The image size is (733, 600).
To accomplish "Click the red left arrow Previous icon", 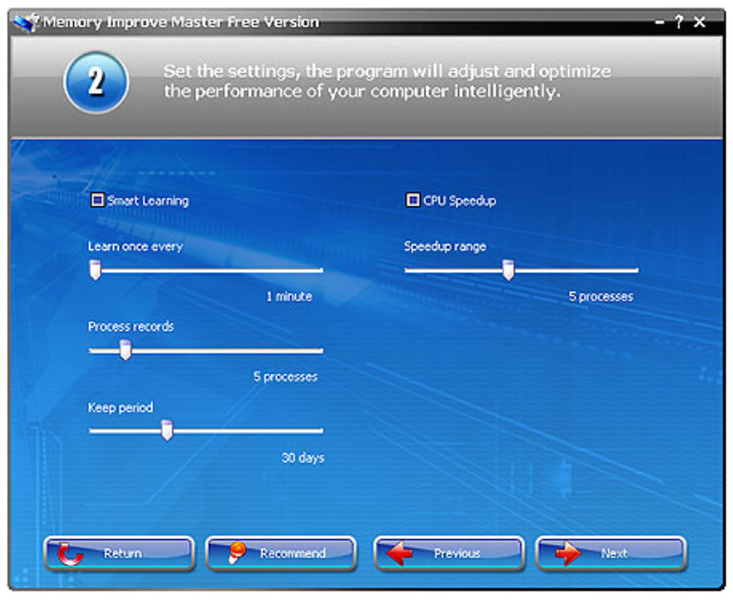I will pyautogui.click(x=400, y=554).
